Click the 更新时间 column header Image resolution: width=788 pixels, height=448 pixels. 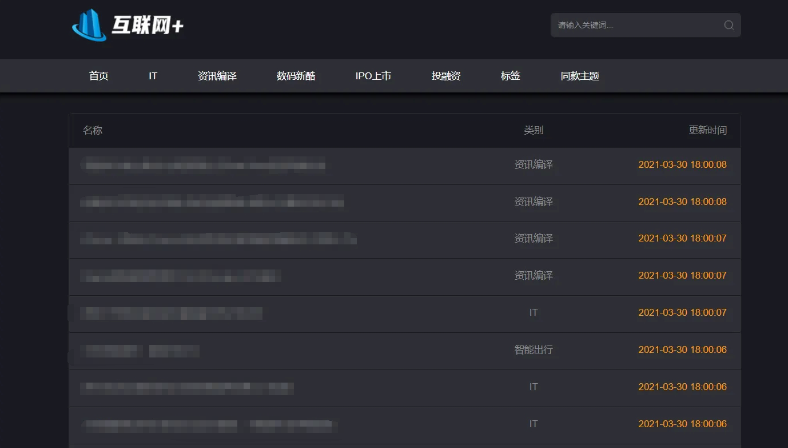point(707,130)
